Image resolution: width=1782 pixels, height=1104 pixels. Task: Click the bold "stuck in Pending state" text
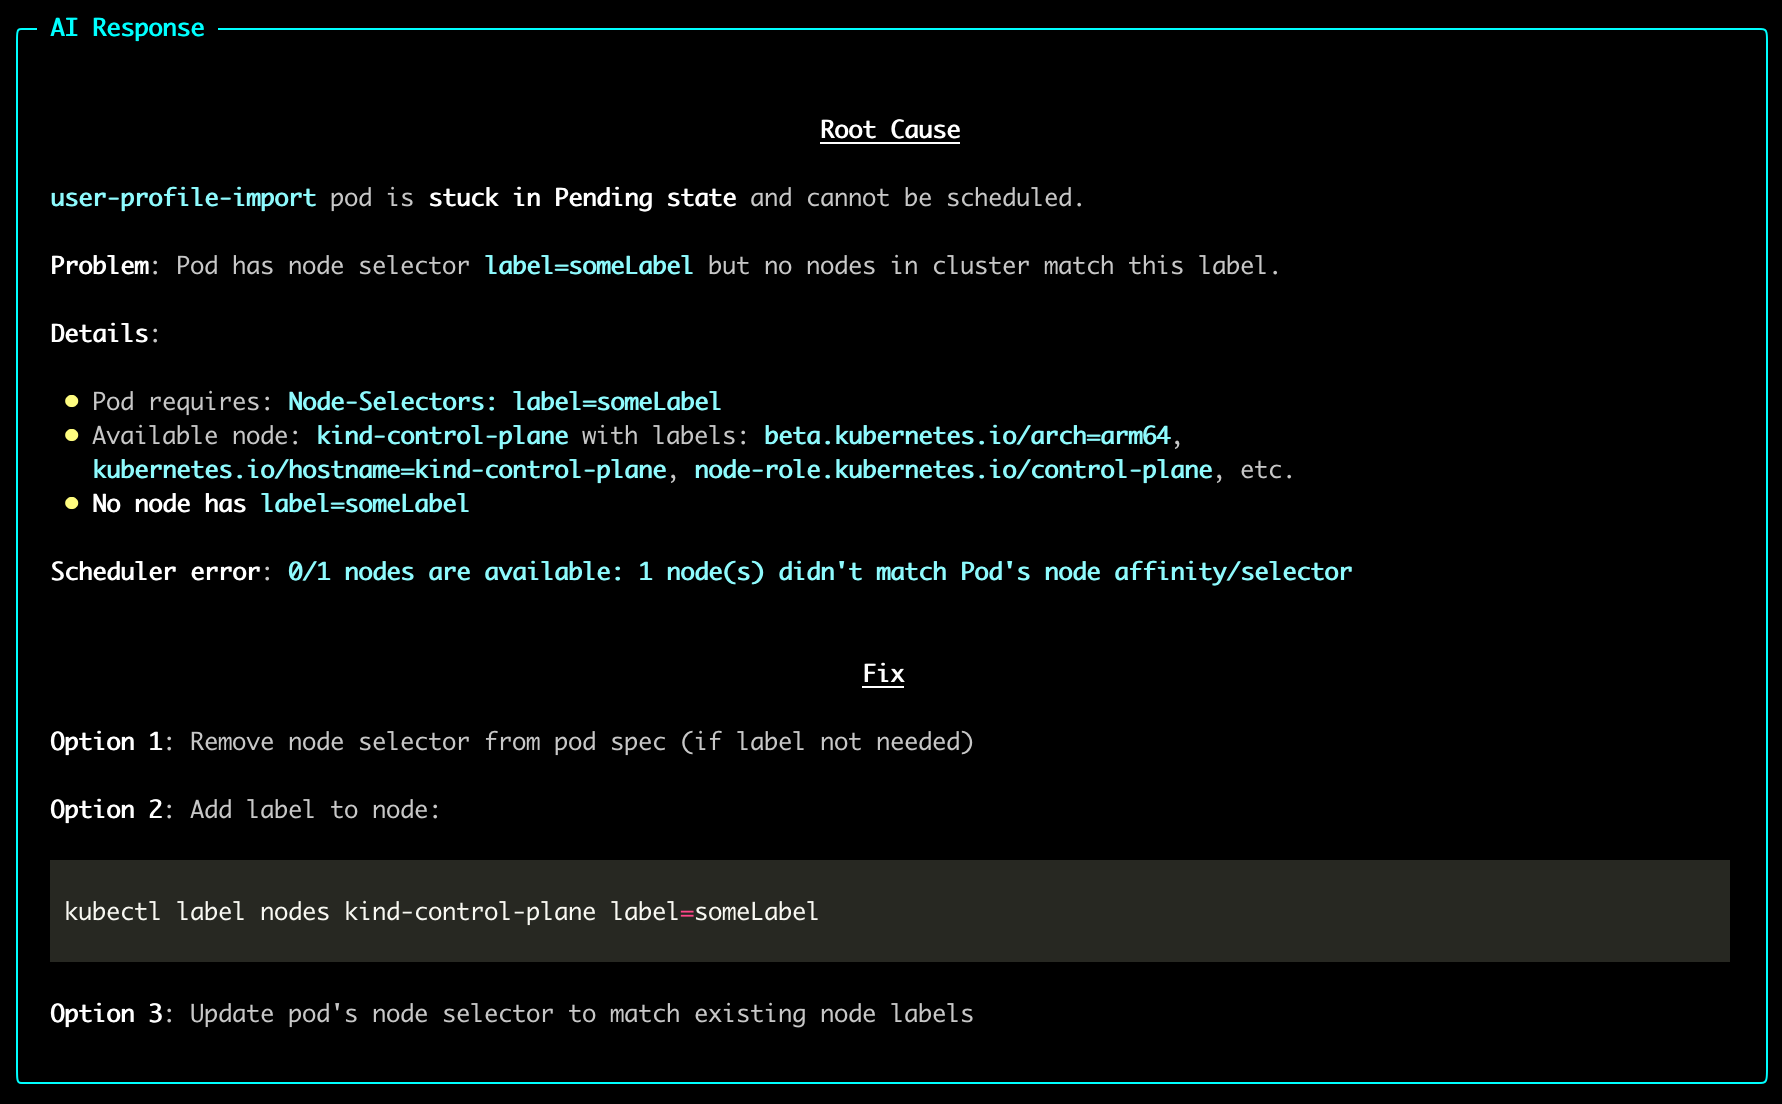(x=582, y=198)
